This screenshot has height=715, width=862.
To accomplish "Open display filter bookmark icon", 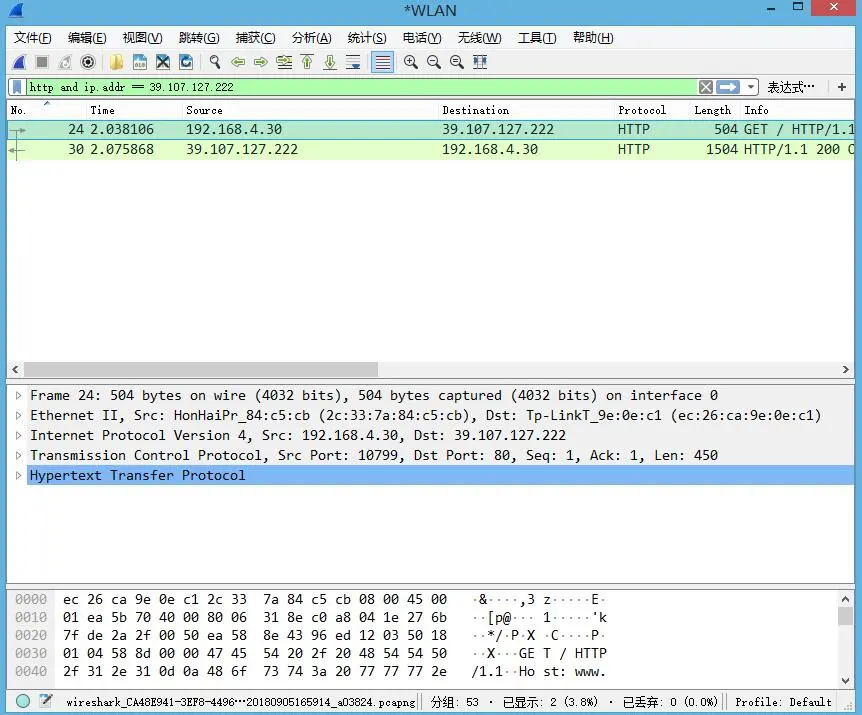I will pyautogui.click(x=18, y=87).
